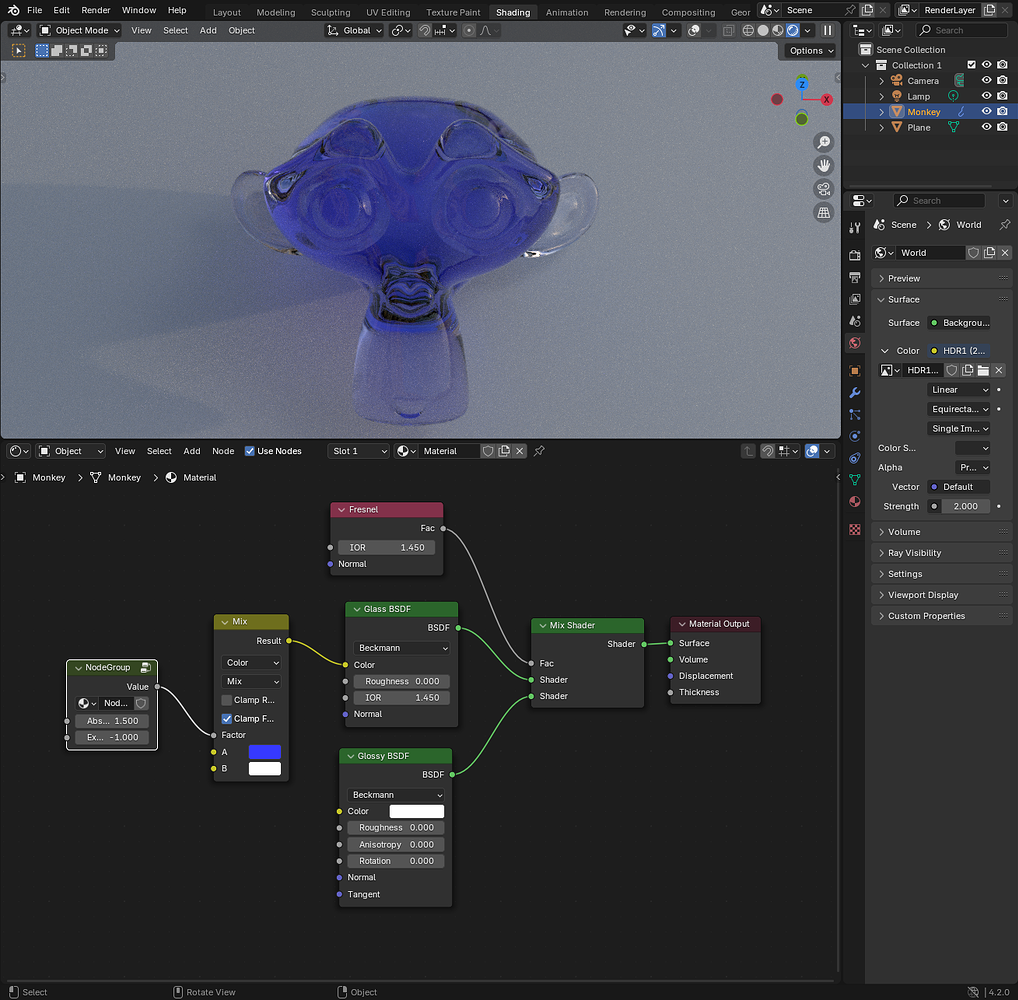Collapse the Fresnel node

pos(341,510)
